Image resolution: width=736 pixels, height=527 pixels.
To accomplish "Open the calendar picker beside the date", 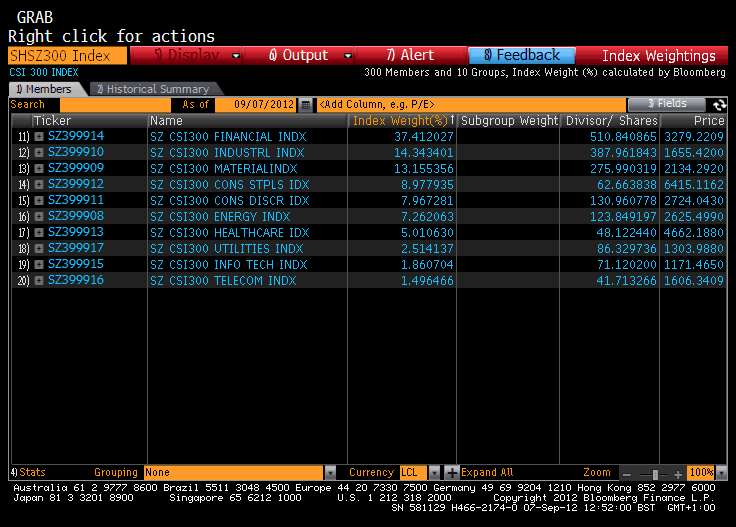I will click(x=306, y=104).
